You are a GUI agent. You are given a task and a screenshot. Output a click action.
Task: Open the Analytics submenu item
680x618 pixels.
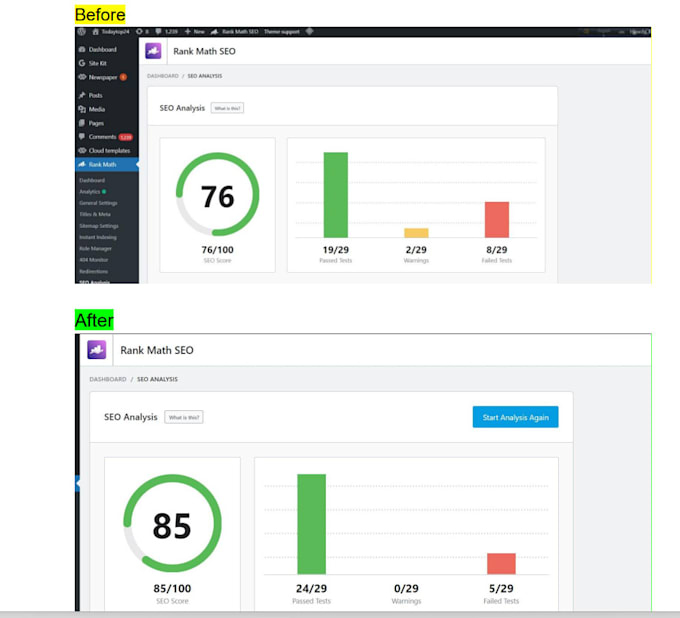pyautogui.click(x=90, y=192)
